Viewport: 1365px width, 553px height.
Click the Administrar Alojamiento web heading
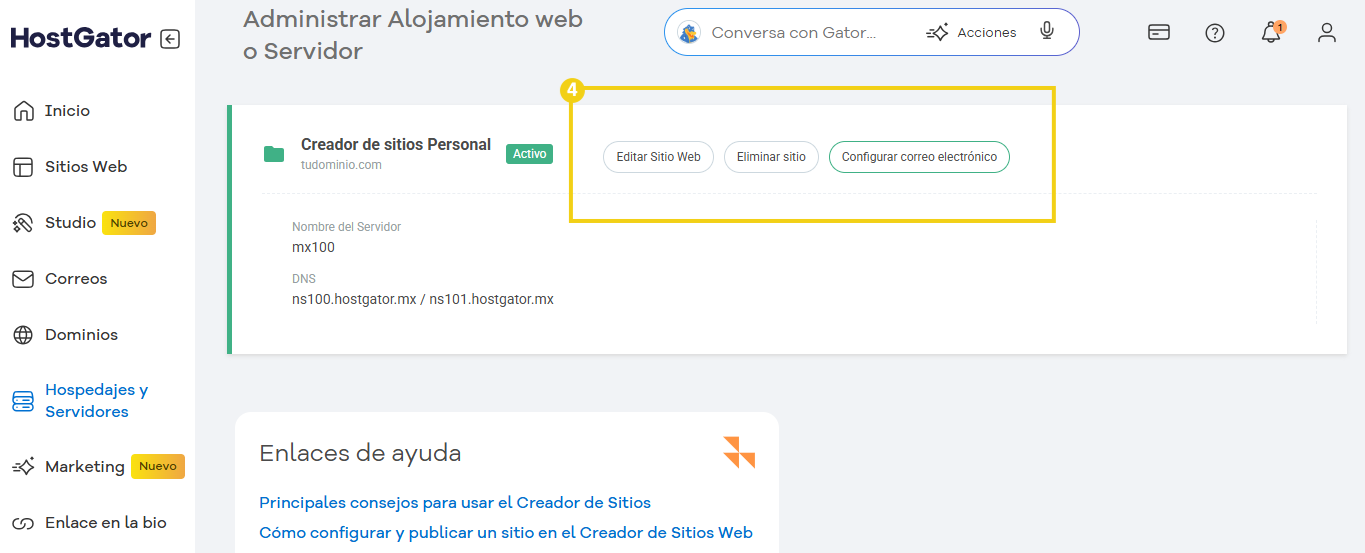tap(413, 35)
